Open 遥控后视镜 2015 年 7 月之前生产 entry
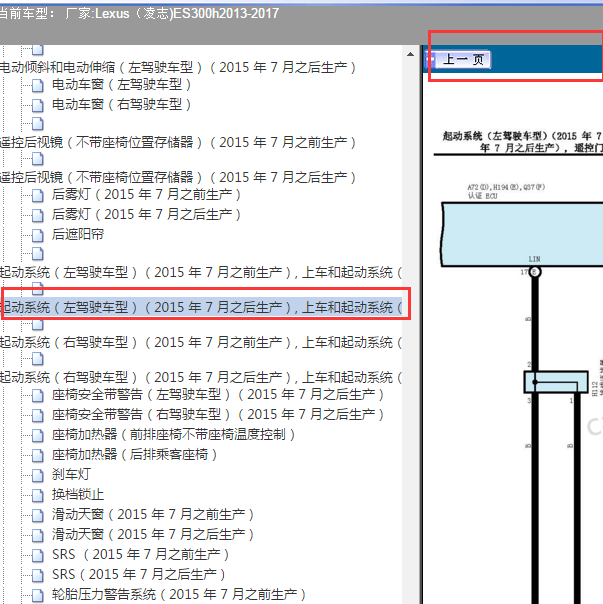 pos(178,143)
